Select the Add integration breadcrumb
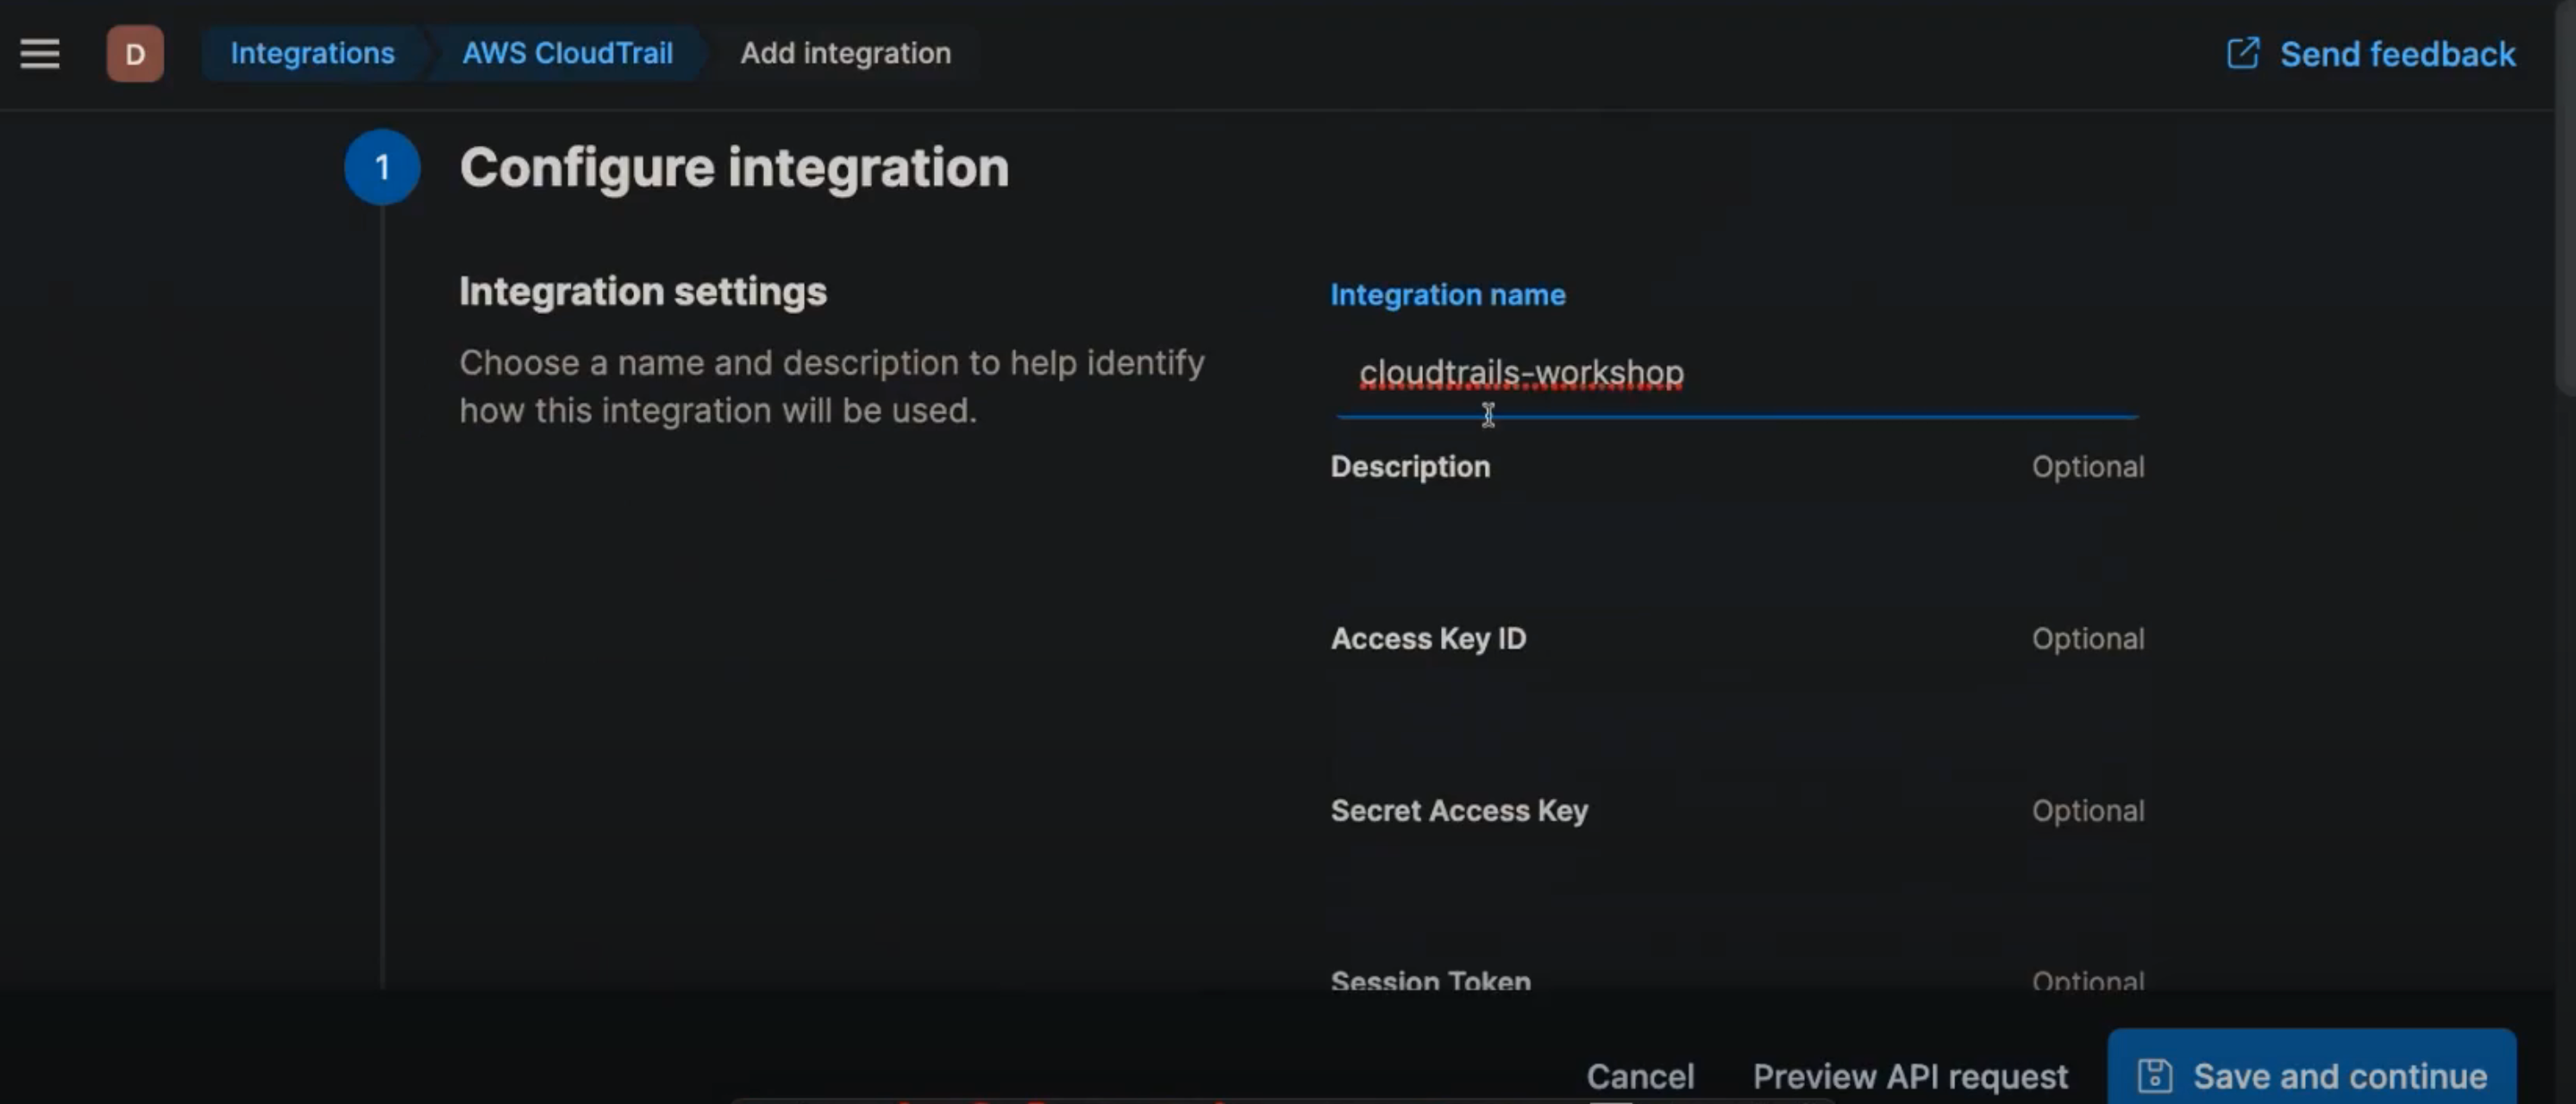Screen dimensions: 2576x1104 (x=846, y=53)
